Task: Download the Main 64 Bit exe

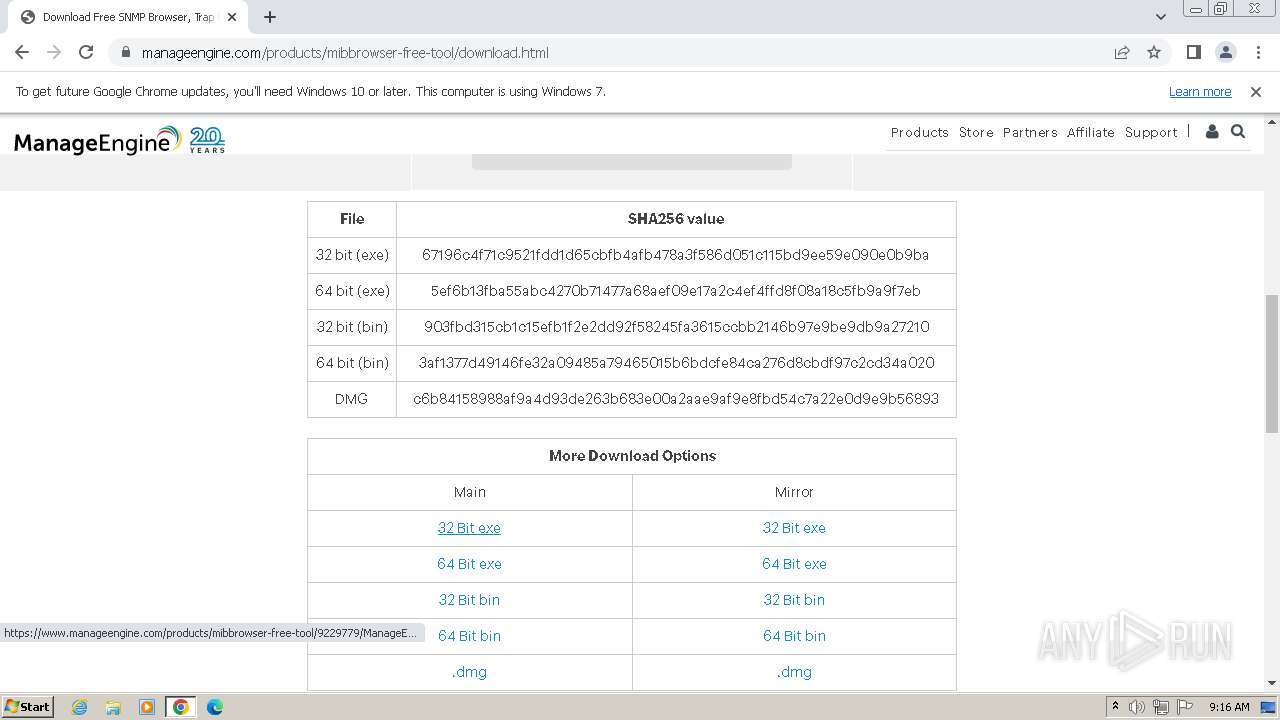Action: (x=469, y=564)
